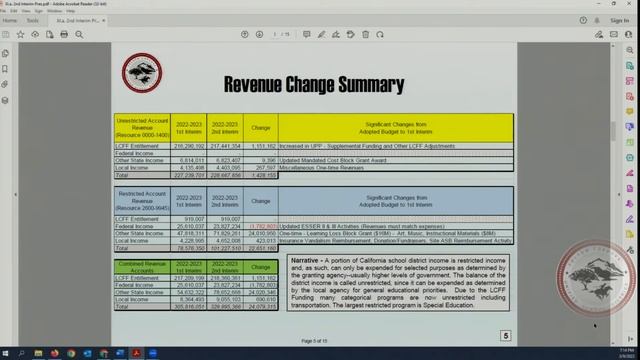
Task: Click scroll-up arrow on document scrollbar
Action: (613, 46)
